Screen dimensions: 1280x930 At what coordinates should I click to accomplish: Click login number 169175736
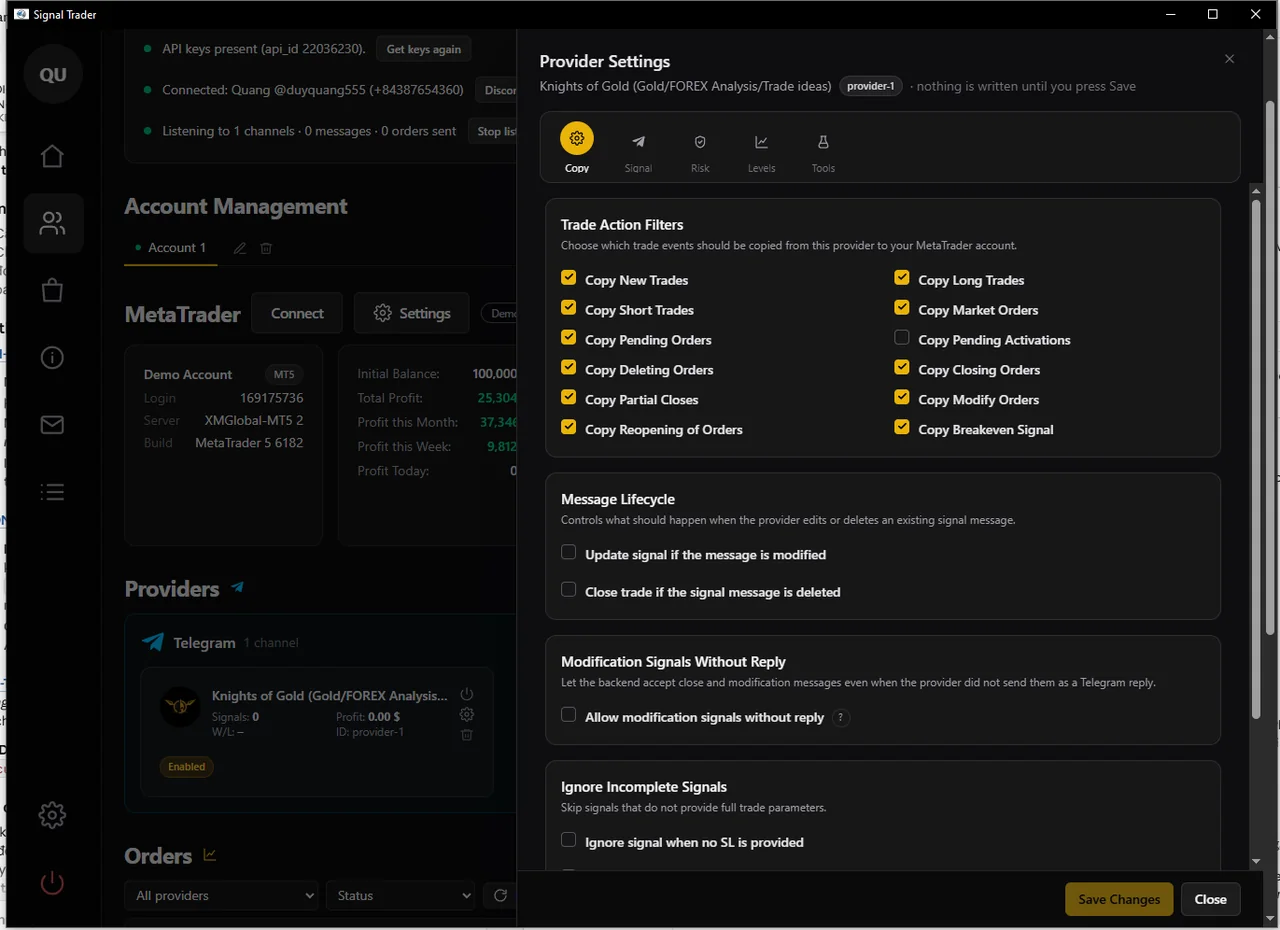pos(272,398)
